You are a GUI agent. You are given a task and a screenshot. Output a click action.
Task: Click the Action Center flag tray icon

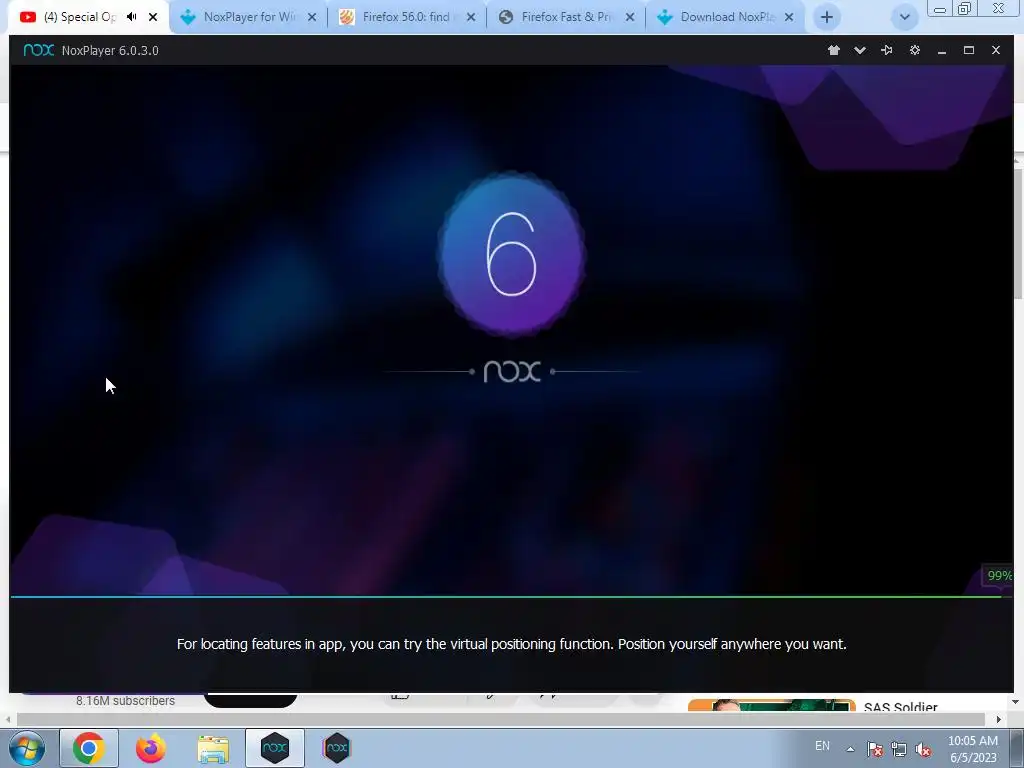tap(875, 749)
